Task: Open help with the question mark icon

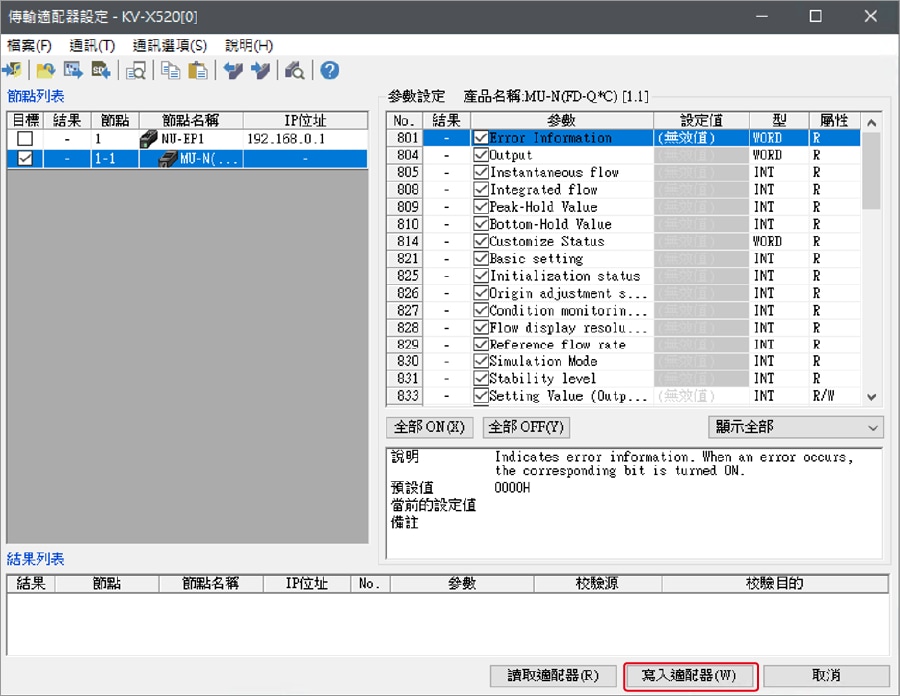Action: tap(329, 70)
